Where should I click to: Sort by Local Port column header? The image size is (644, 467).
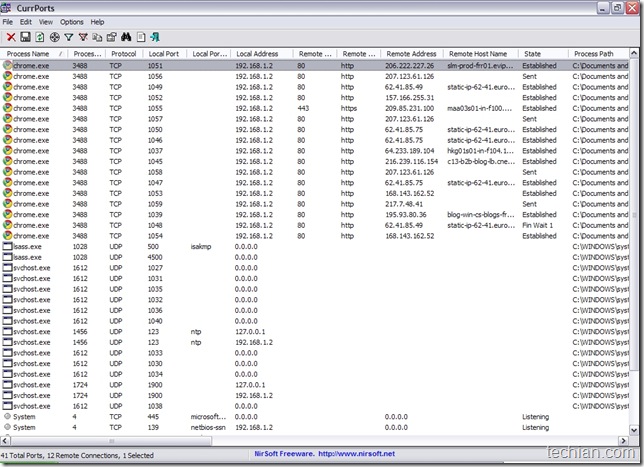[x=164, y=54]
